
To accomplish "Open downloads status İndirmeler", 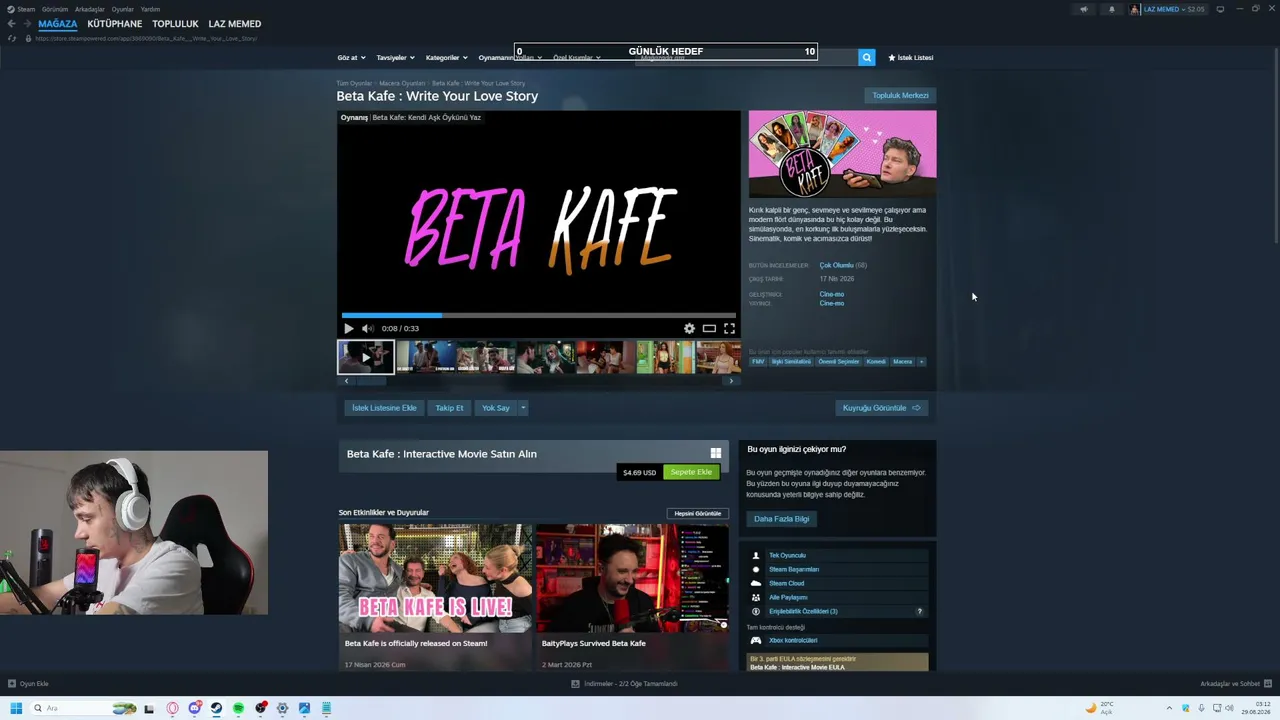I will pyautogui.click(x=624, y=684).
